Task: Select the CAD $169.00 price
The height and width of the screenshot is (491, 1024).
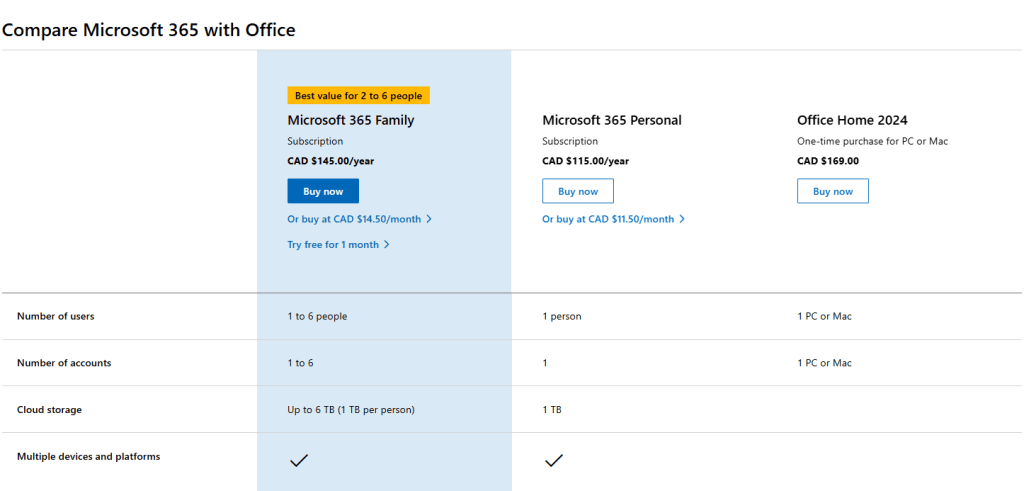Action: (x=828, y=161)
